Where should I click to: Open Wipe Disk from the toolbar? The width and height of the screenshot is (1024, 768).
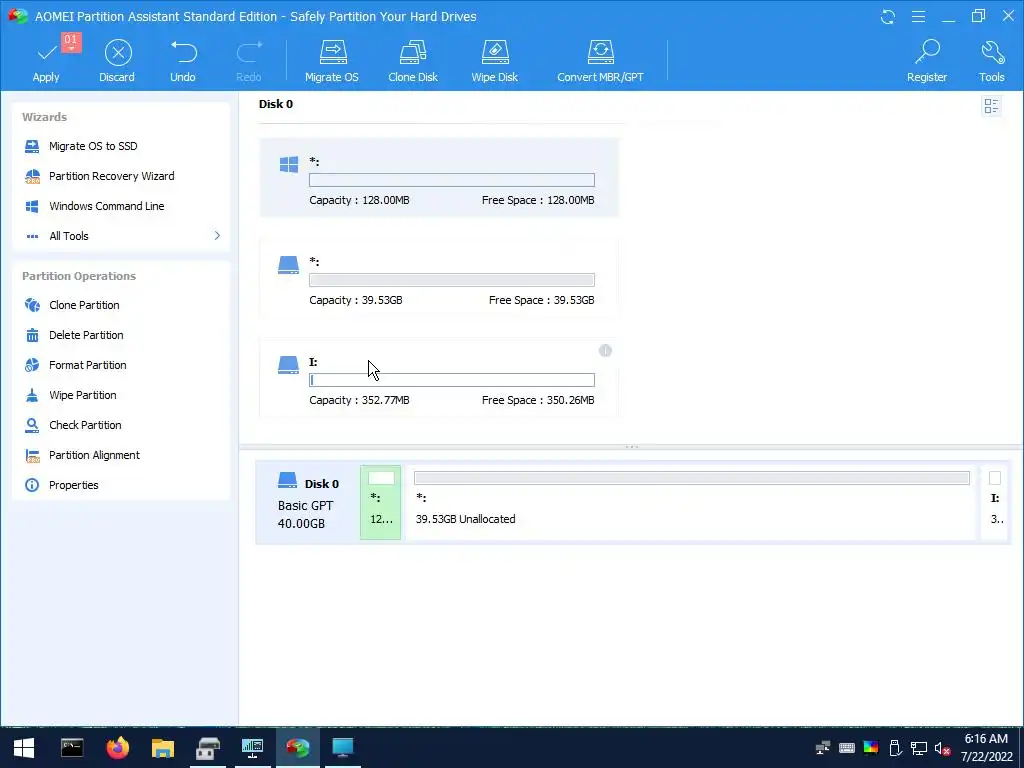pos(494,61)
